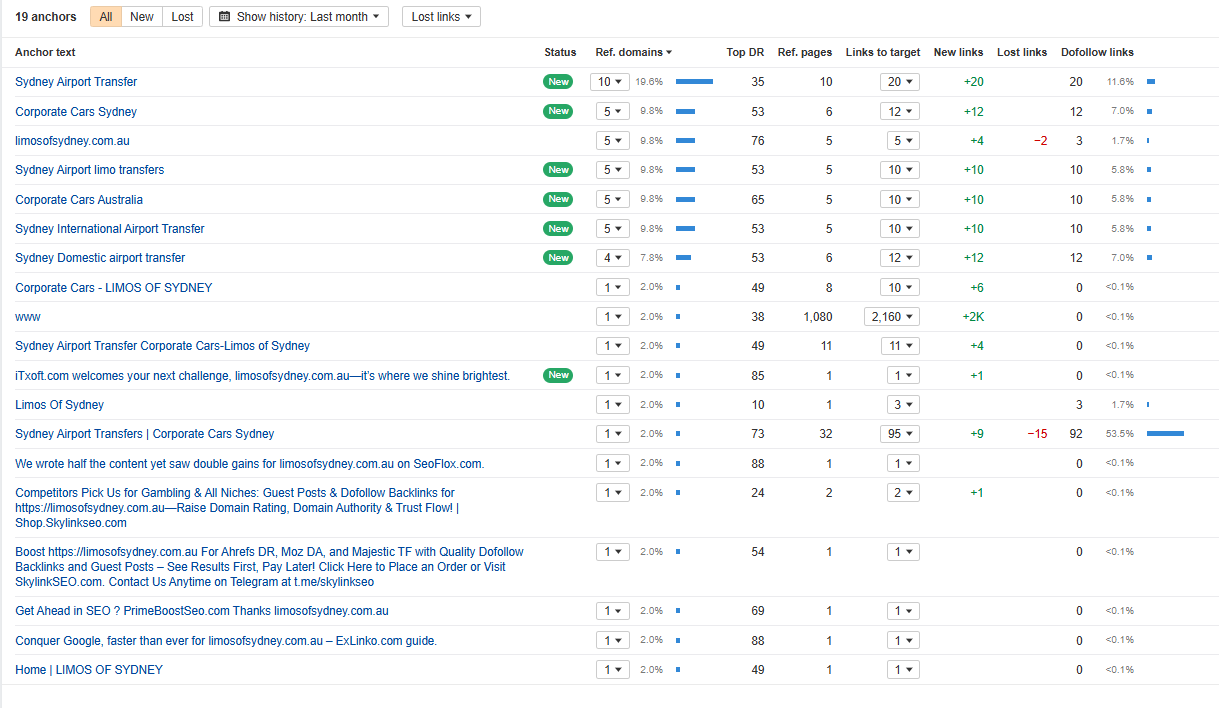Viewport: 1219px width, 708px height.
Task: Click the 53.5% dofollow percentage bar
Action: tap(1165, 434)
